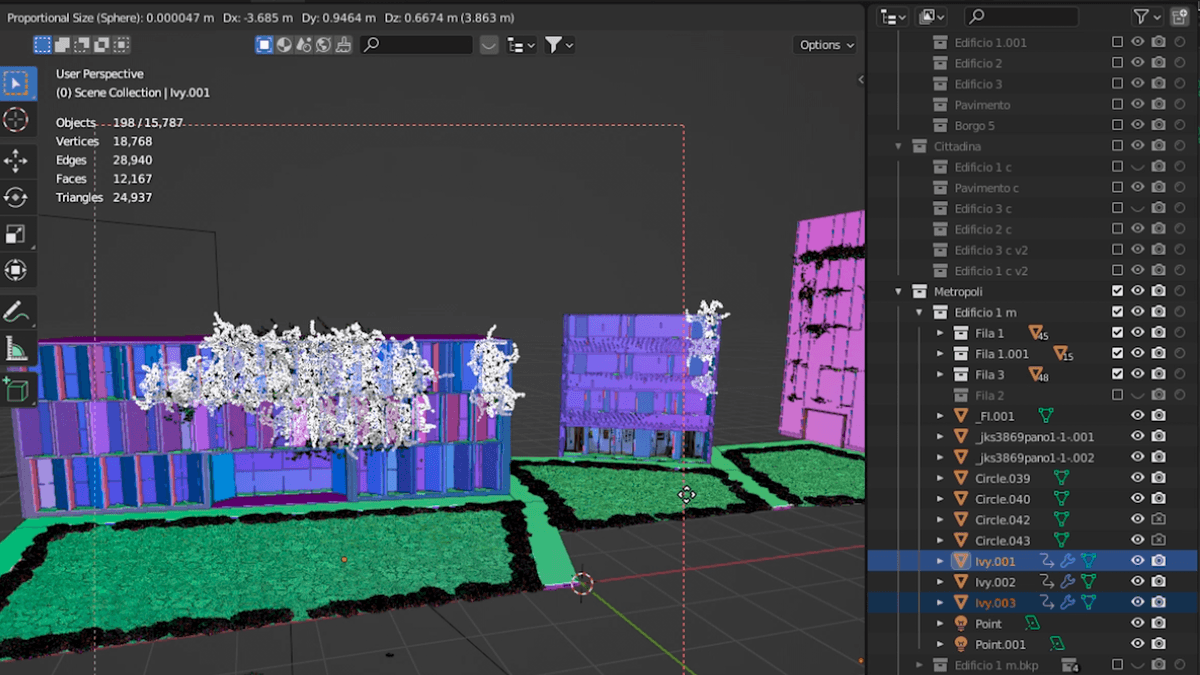Screen dimensions: 1200x675
Task: Select the Scale tool
Action: point(15,232)
